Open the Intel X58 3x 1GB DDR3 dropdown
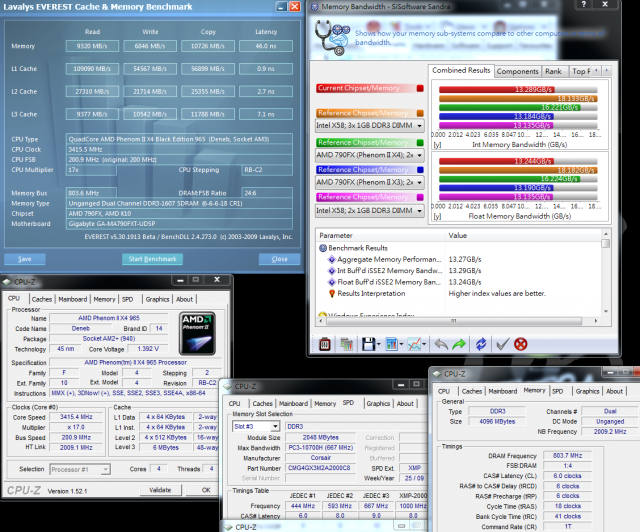The image size is (640, 532). pos(420,125)
